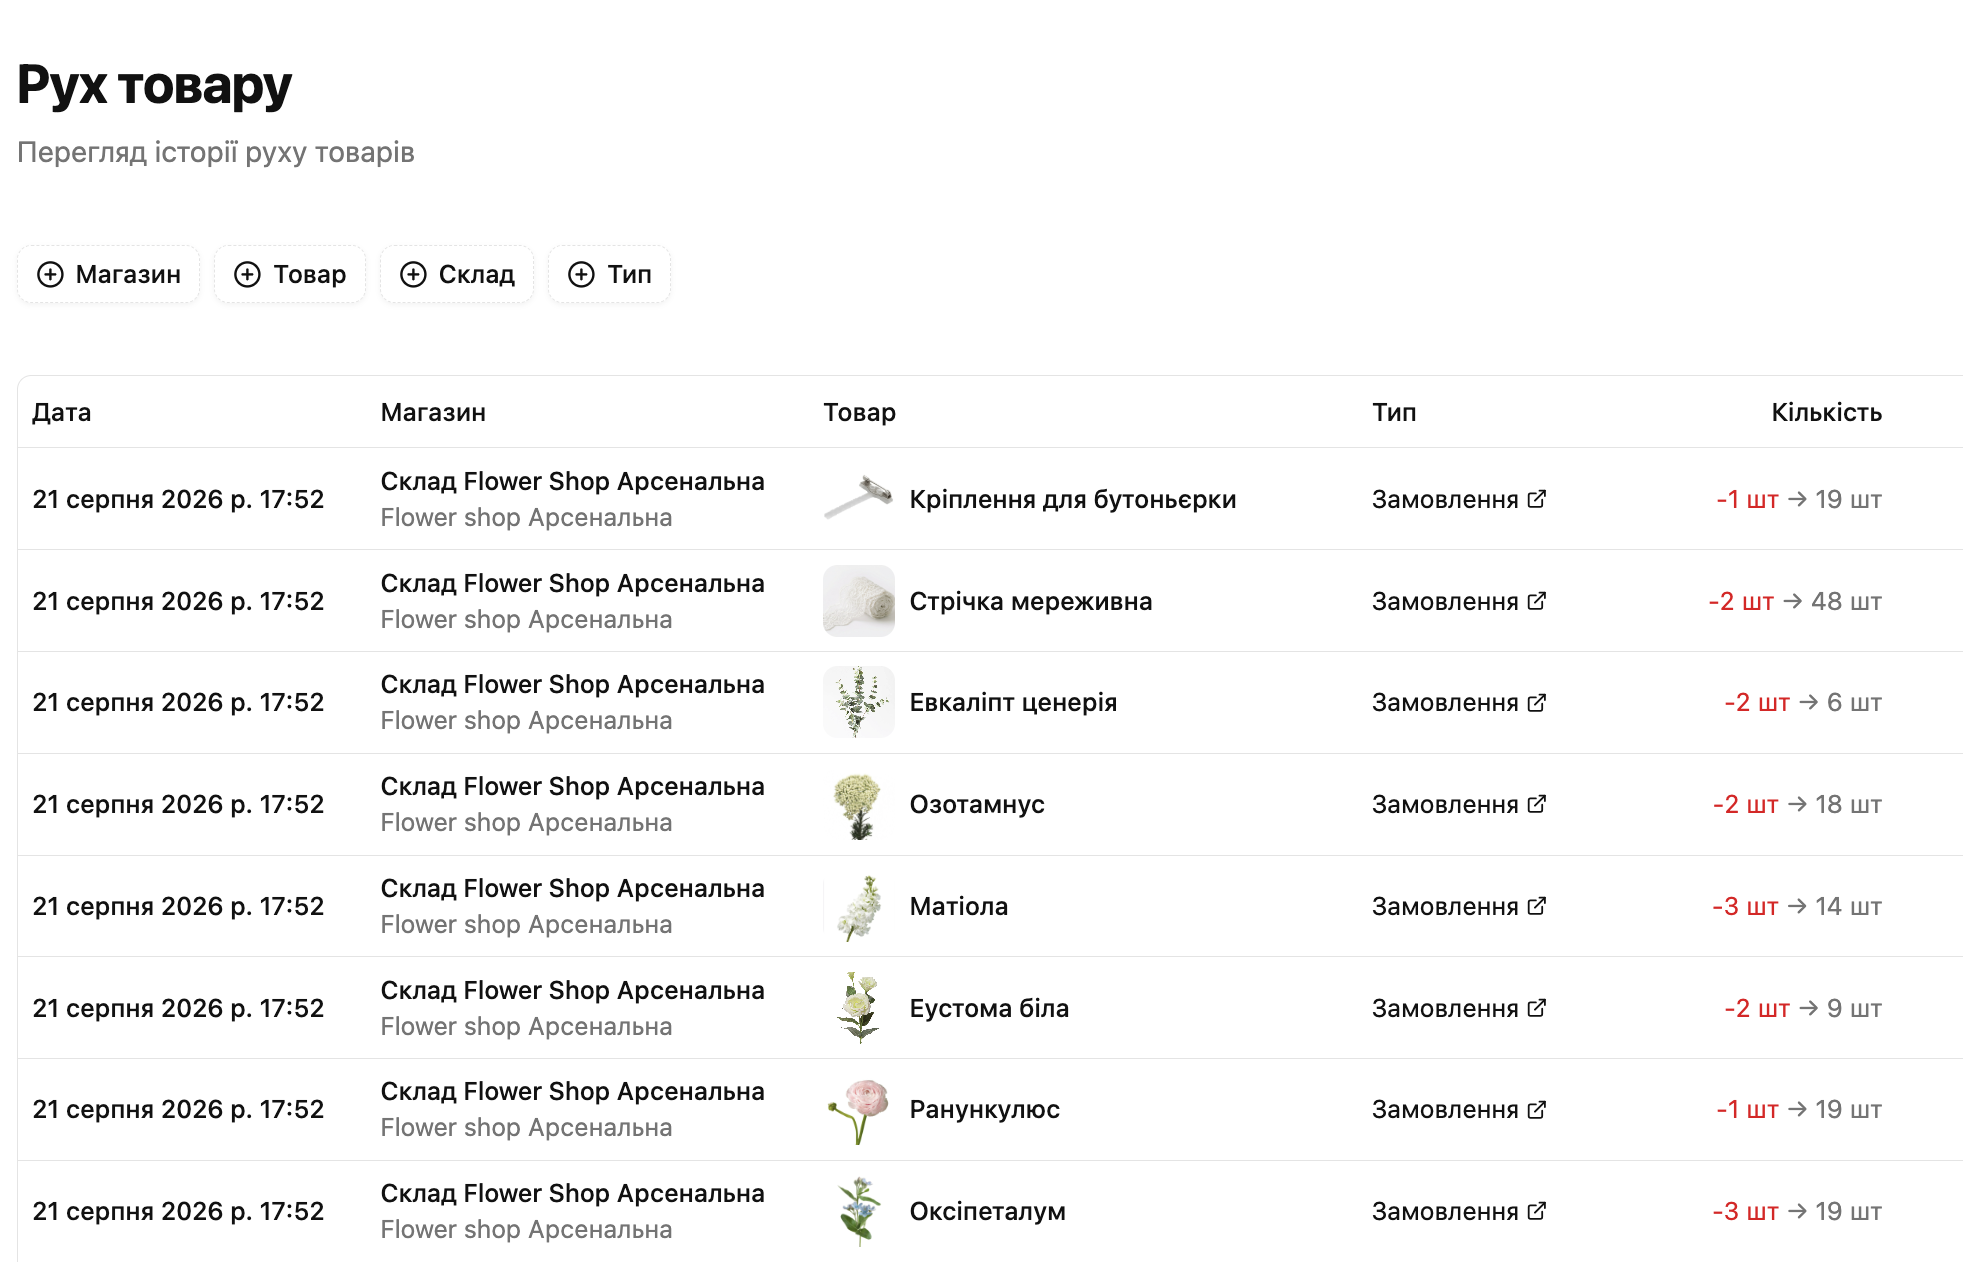Open the Тип filter dropdown
Screen dimensions: 1963x1262
[x=609, y=274]
